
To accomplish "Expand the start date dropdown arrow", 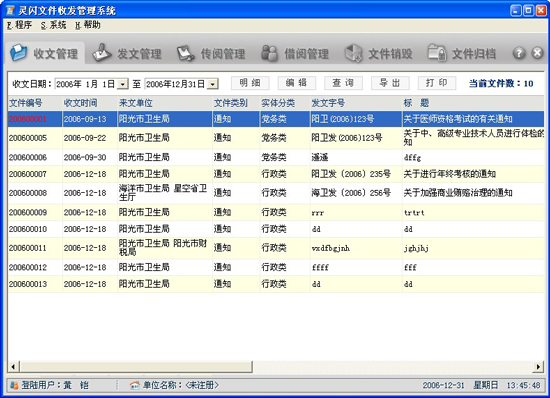I will coord(122,84).
